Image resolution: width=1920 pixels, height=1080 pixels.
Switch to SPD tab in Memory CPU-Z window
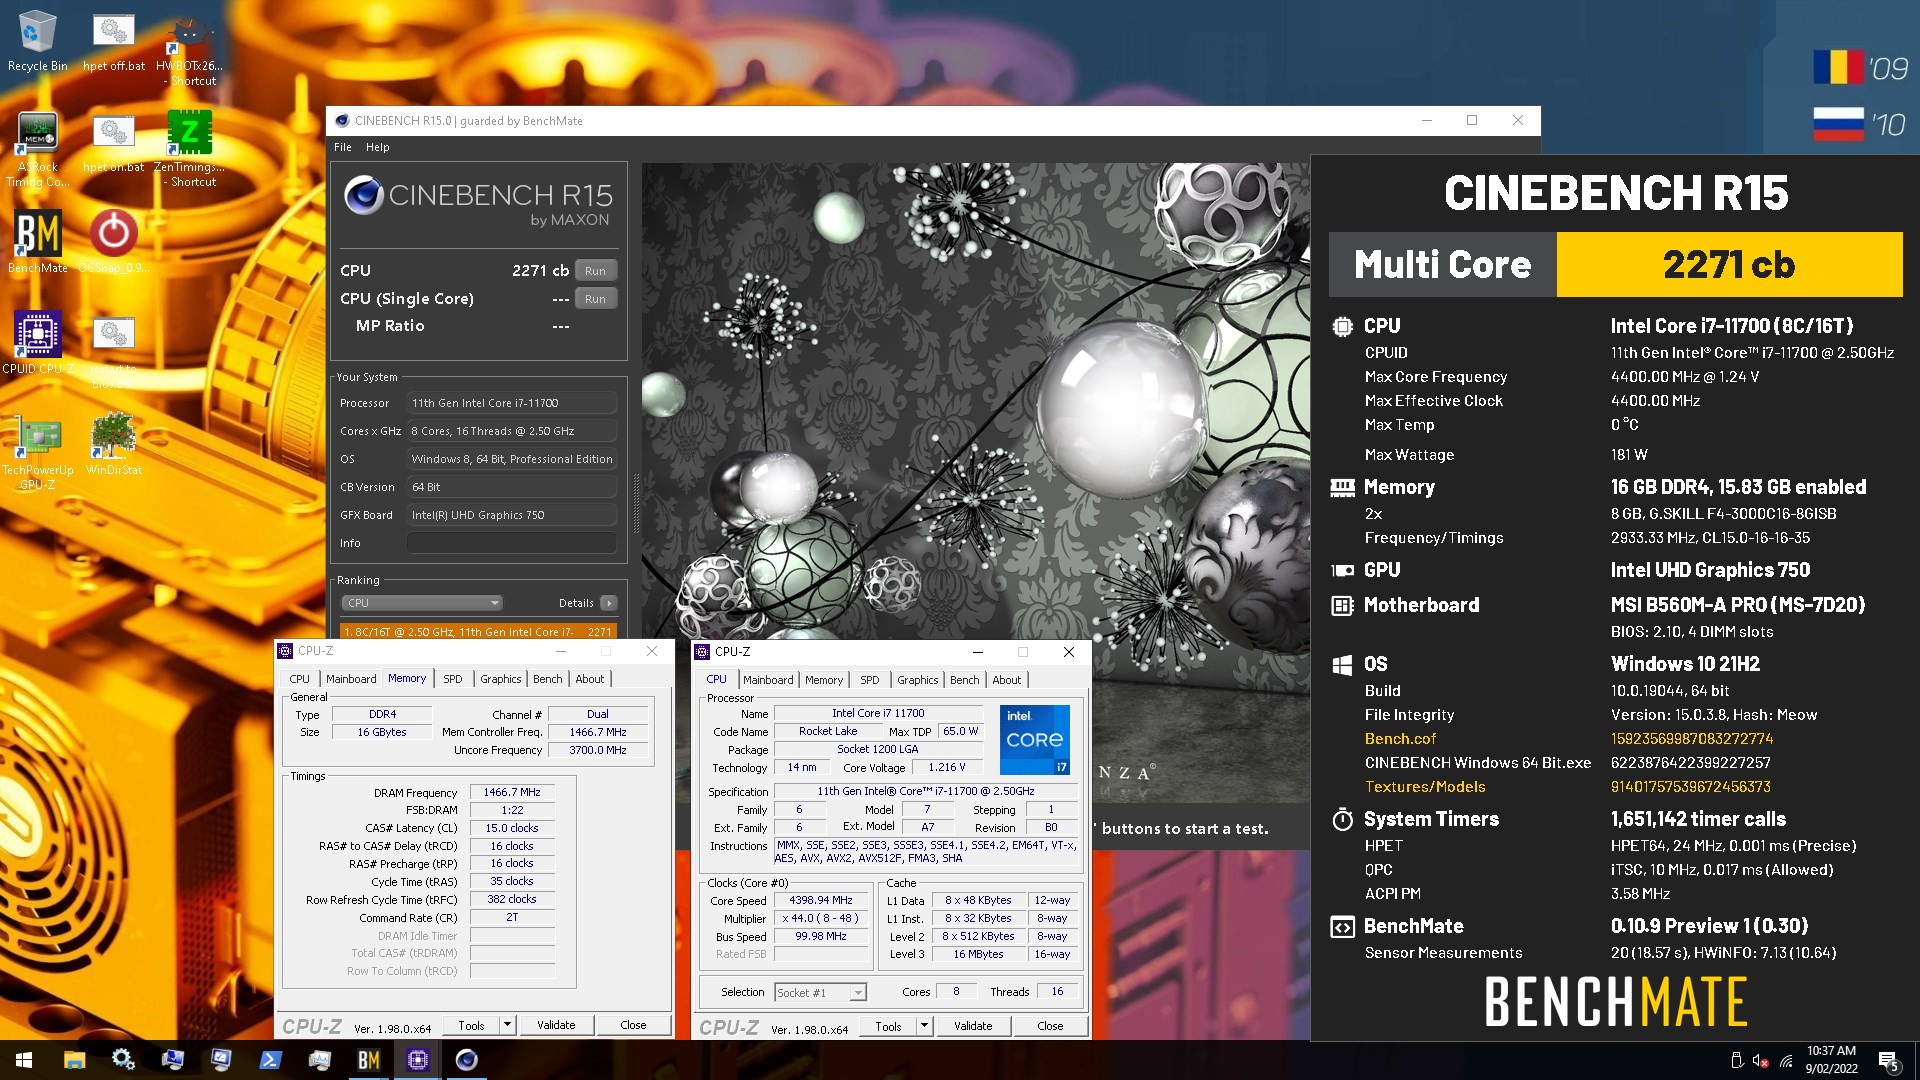[x=453, y=679]
